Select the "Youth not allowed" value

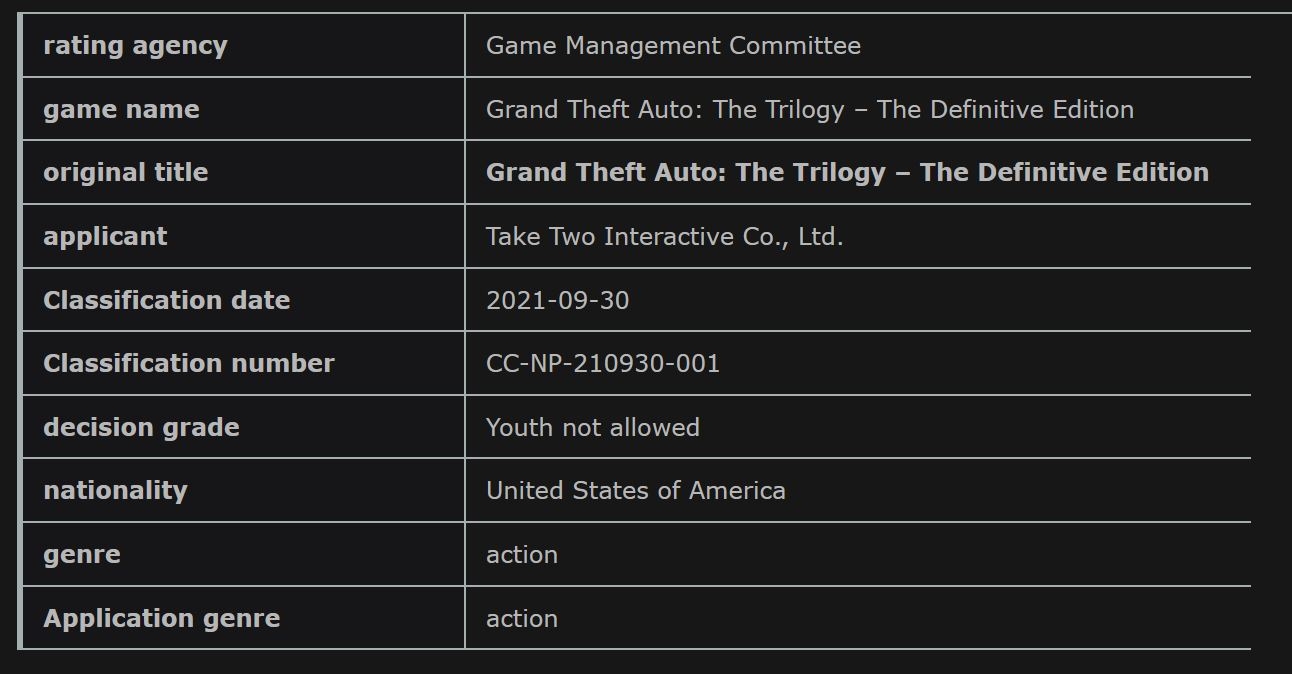pyautogui.click(x=592, y=428)
